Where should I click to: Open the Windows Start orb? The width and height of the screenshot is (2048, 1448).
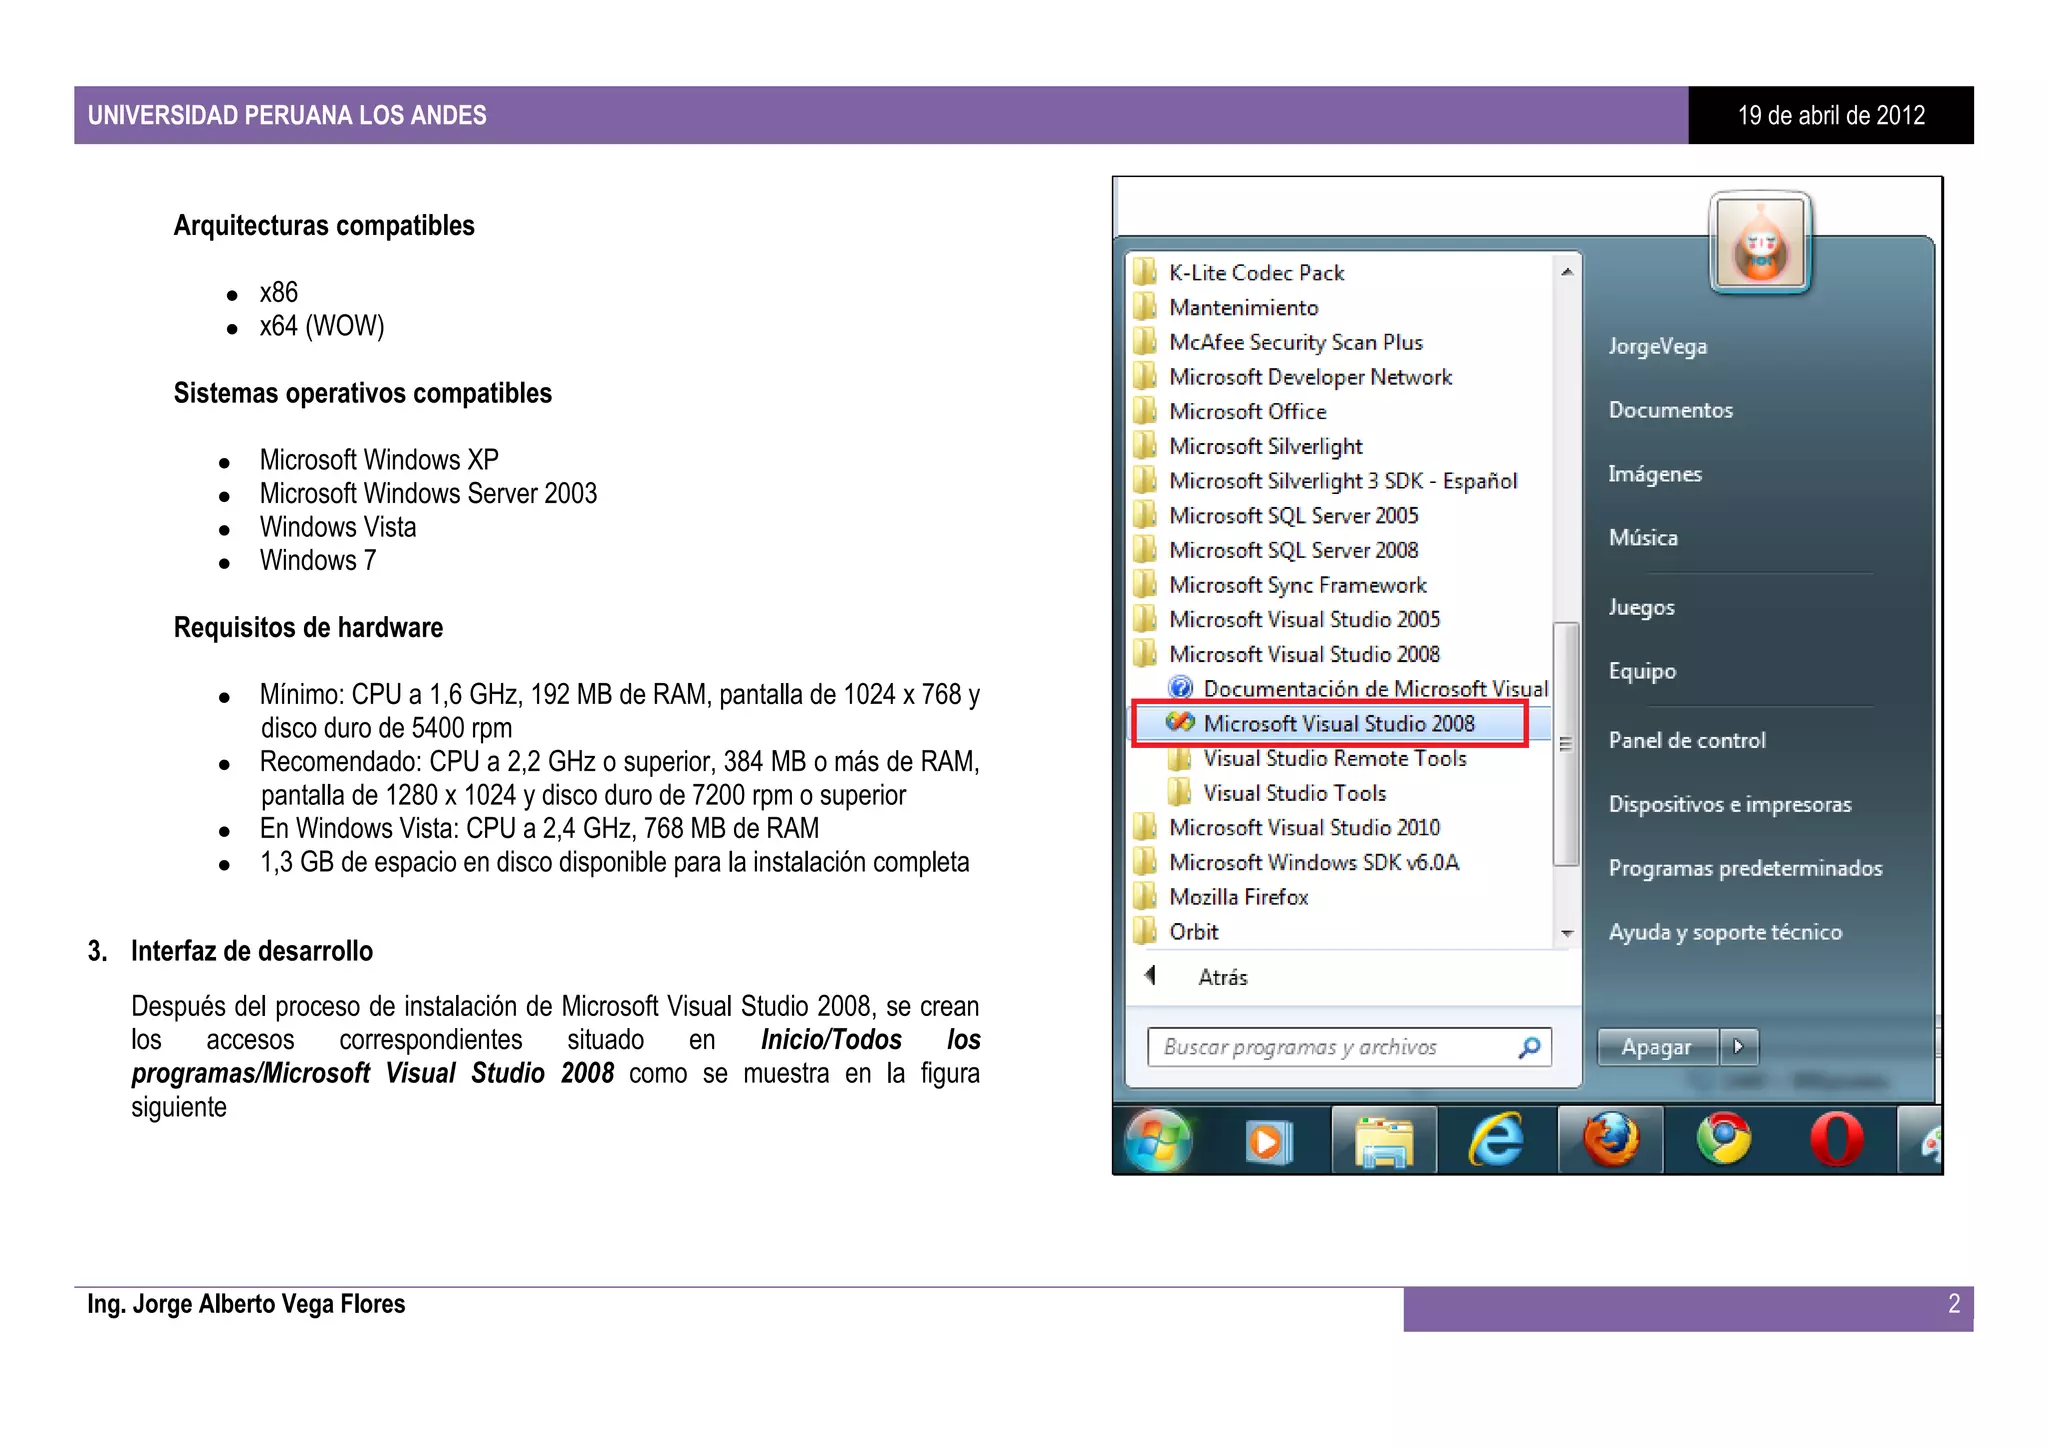pyautogui.click(x=1158, y=1140)
